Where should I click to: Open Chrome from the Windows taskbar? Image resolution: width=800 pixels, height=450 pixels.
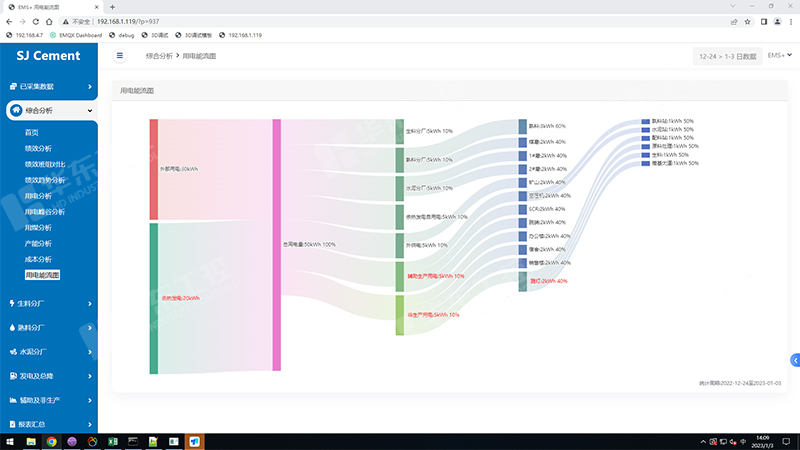tap(52, 441)
